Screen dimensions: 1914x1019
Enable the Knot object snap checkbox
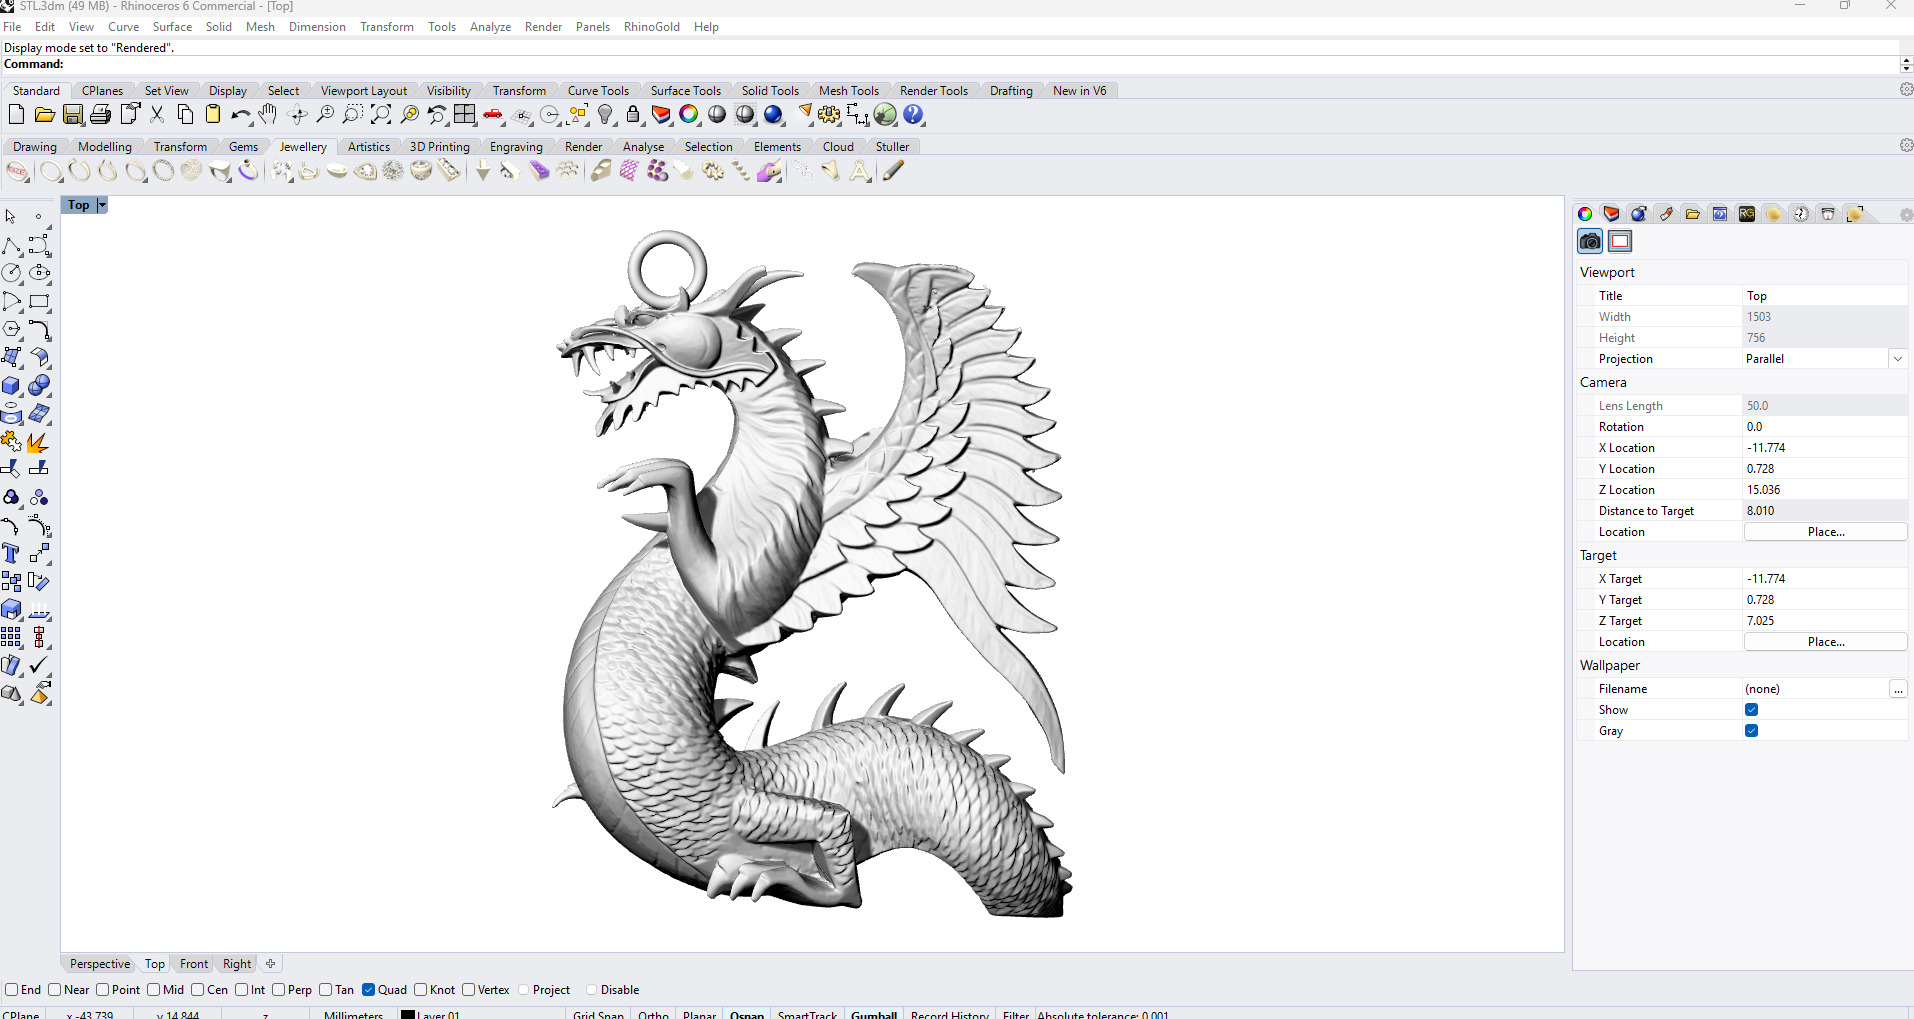tap(420, 990)
